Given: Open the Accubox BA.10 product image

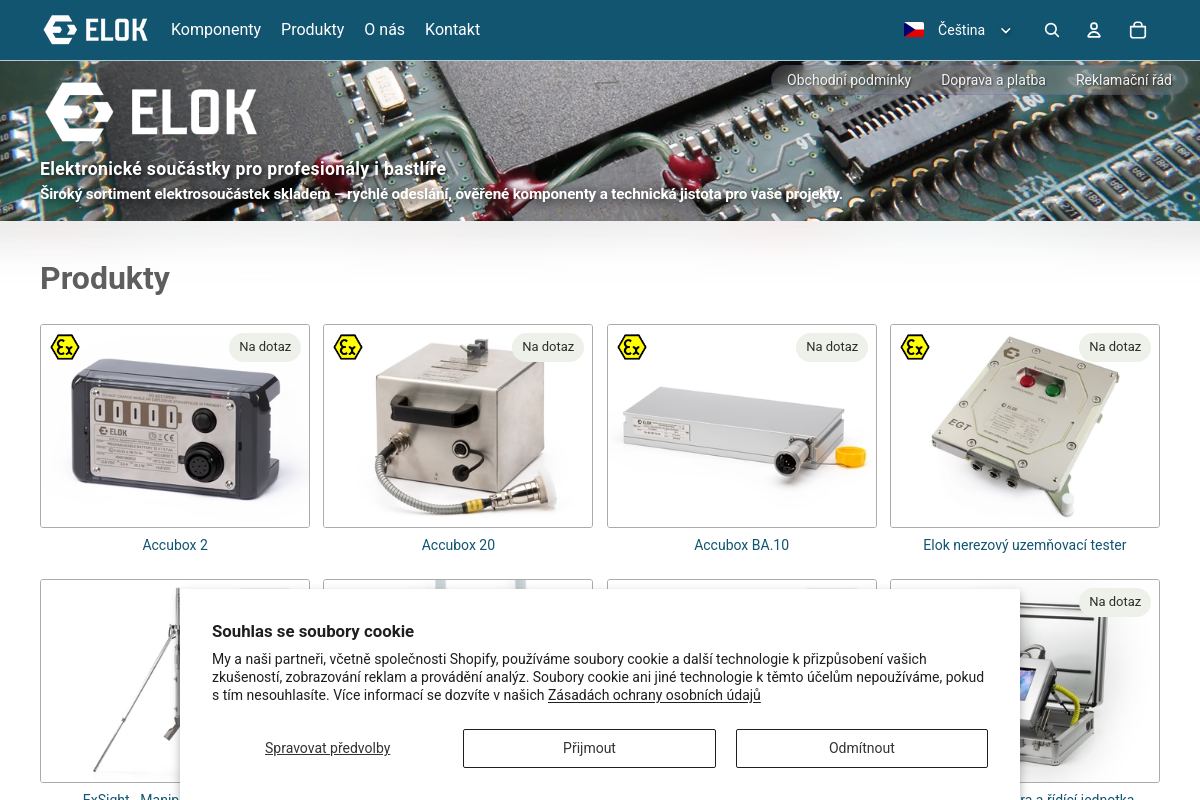Looking at the screenshot, I should coord(742,427).
